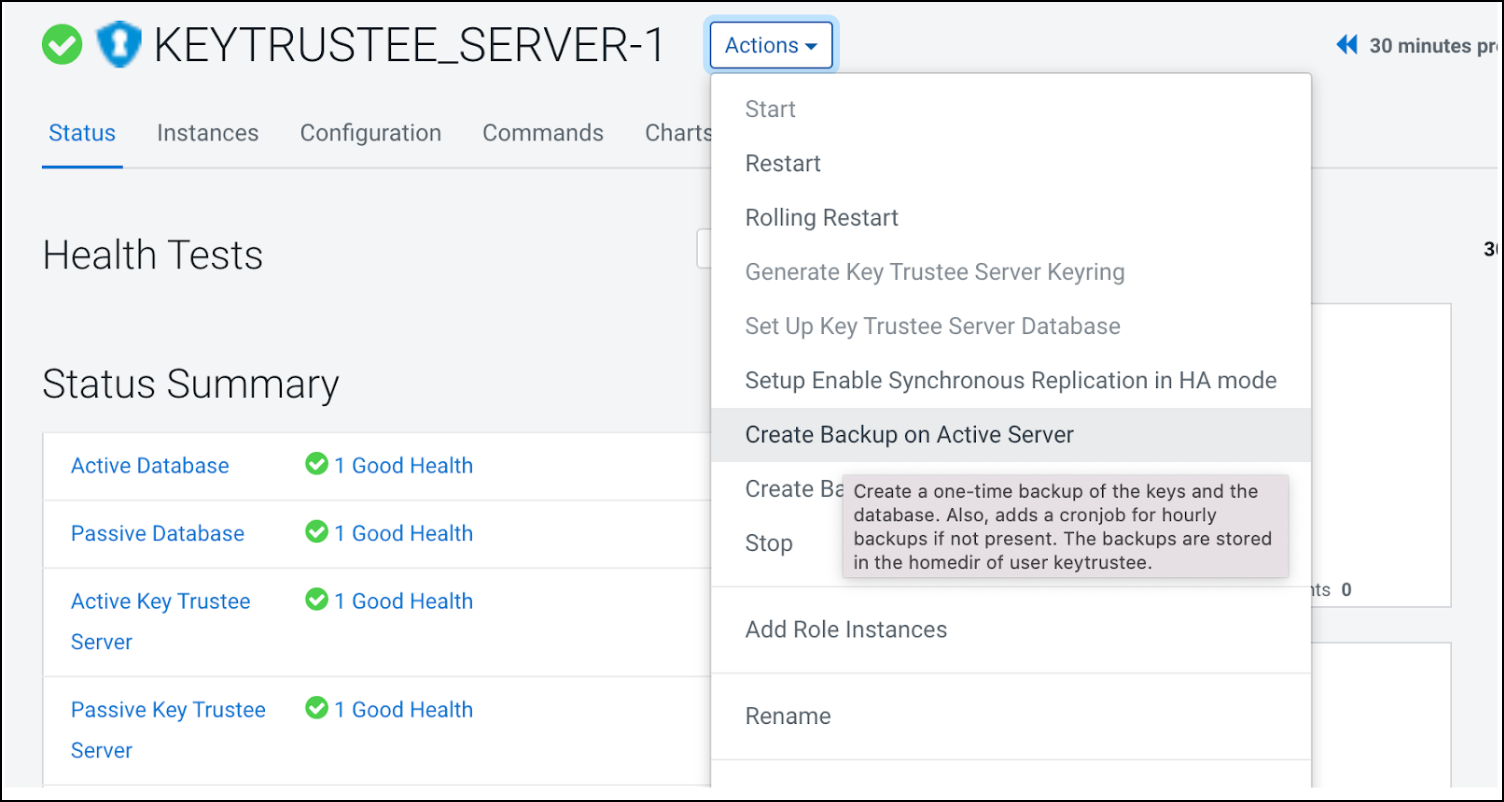Click Passive Database green check icon
Image resolution: width=1504 pixels, height=802 pixels.
tap(317, 533)
